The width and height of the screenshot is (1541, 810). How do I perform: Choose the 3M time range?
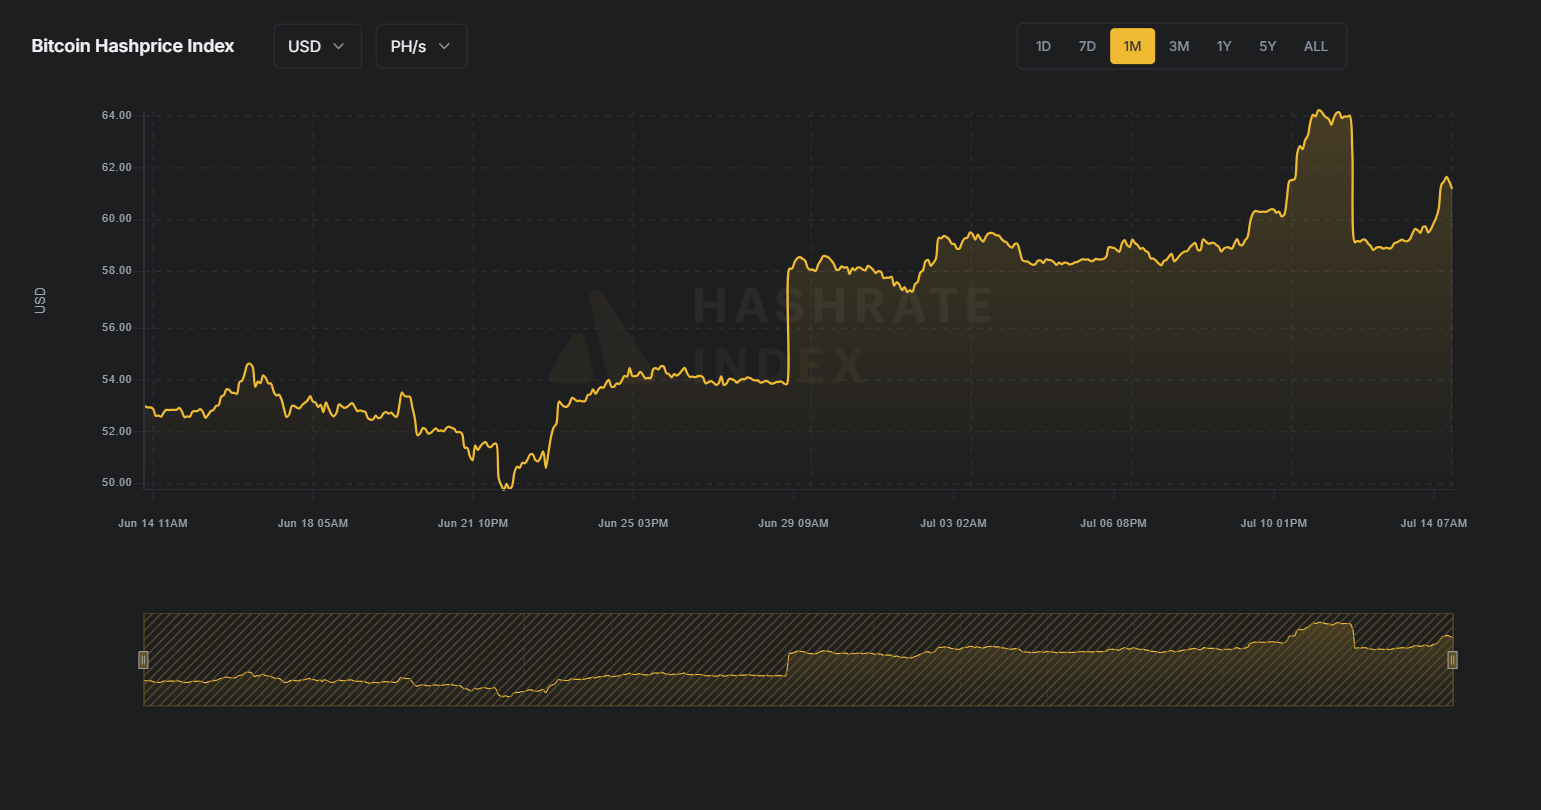[x=1179, y=46]
